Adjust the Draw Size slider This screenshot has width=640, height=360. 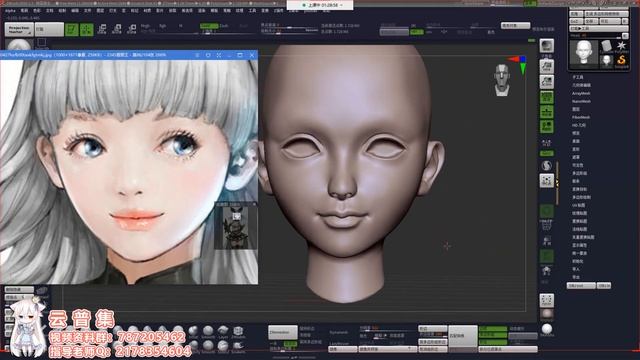point(289,31)
